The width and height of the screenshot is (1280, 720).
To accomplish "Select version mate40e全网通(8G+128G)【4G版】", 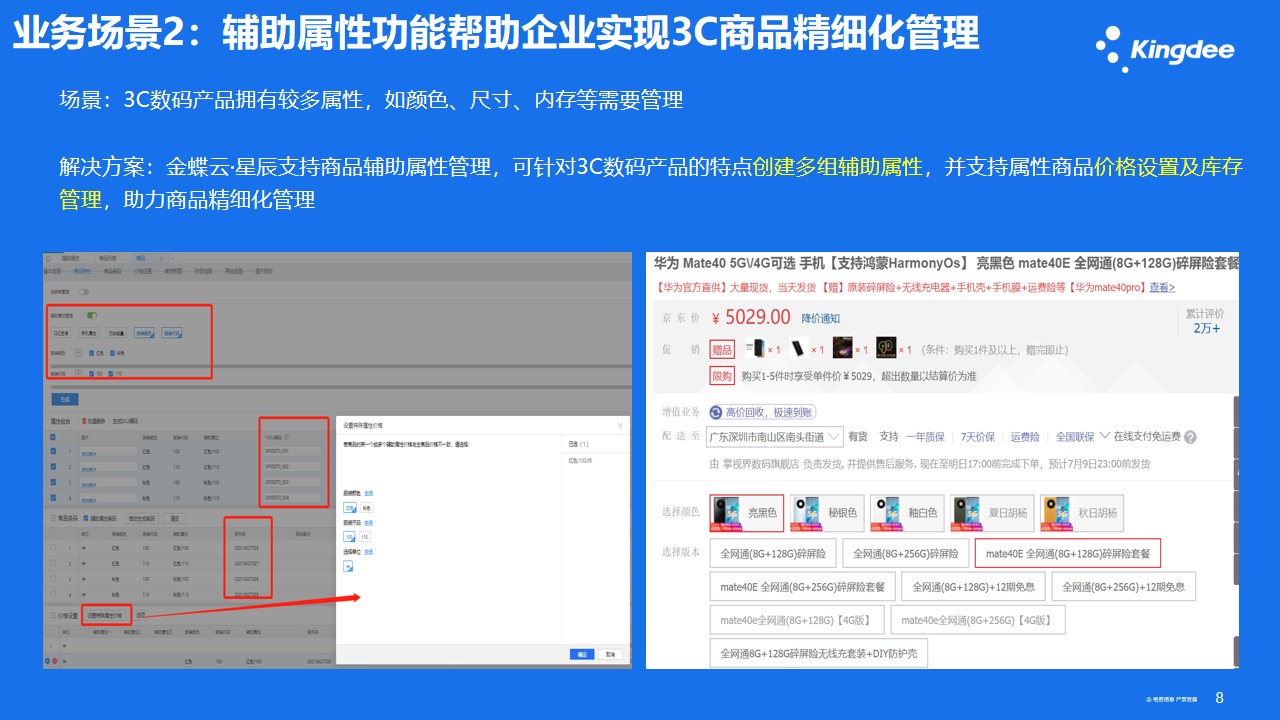I will click(x=796, y=620).
